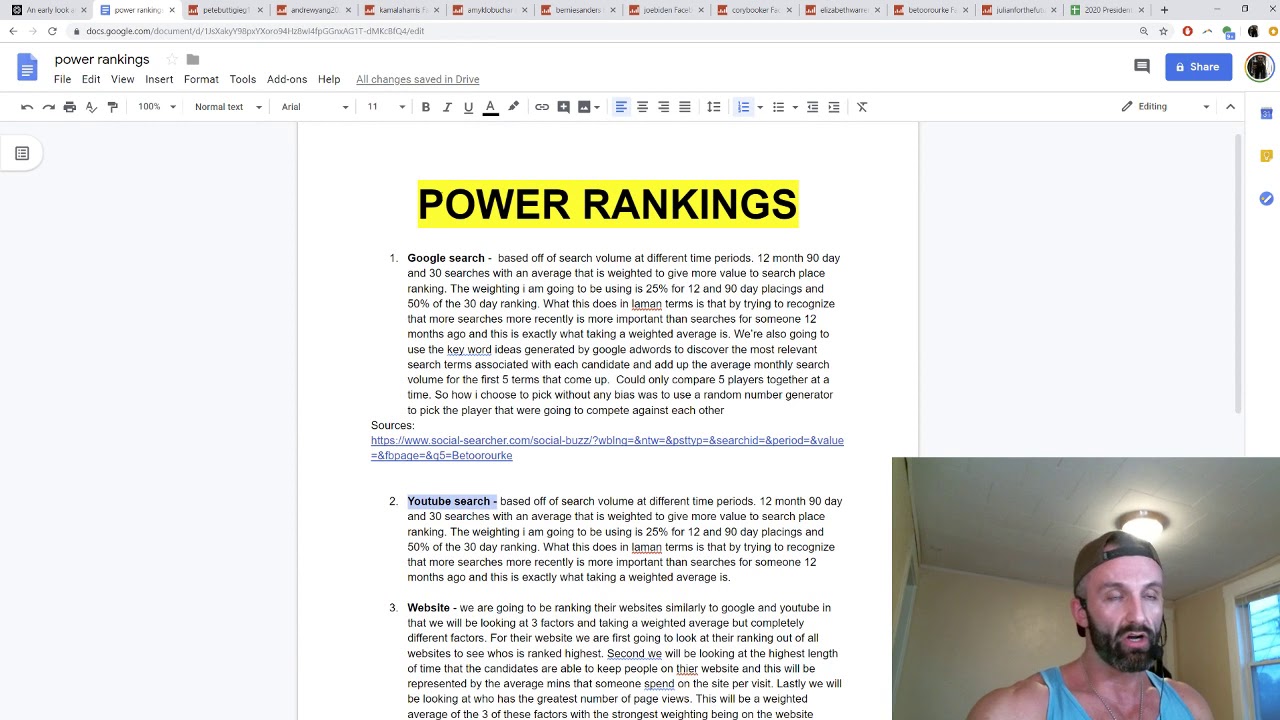Insert image using picture icon
The image size is (1280, 720).
584,107
